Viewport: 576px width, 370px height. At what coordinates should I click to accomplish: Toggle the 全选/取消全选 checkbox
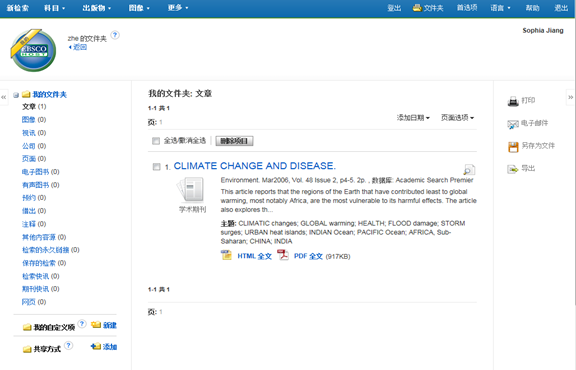pos(156,141)
